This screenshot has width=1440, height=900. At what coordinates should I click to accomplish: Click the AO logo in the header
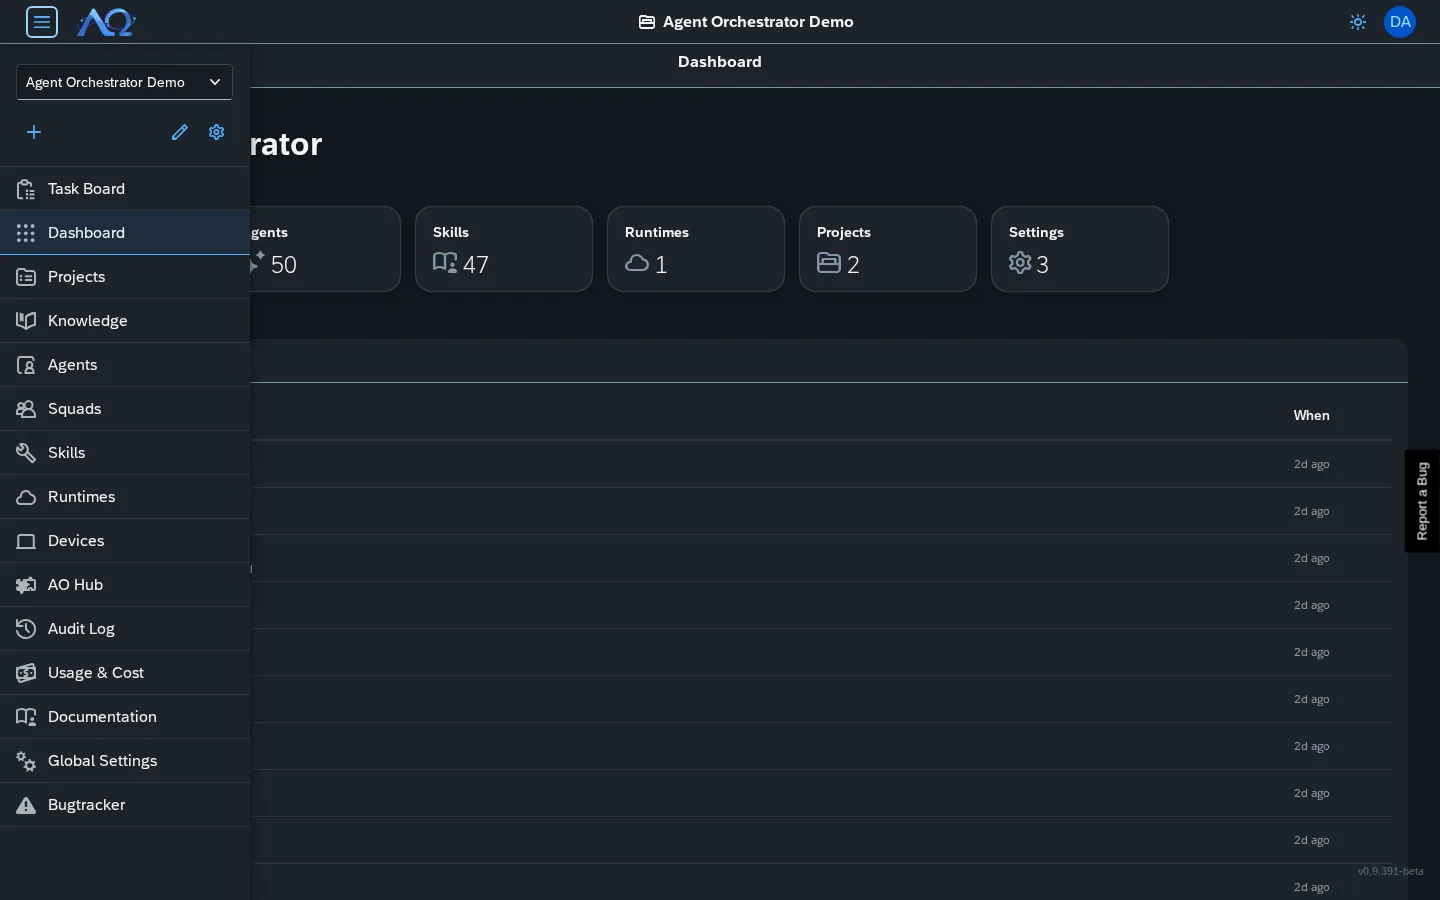[x=106, y=22]
